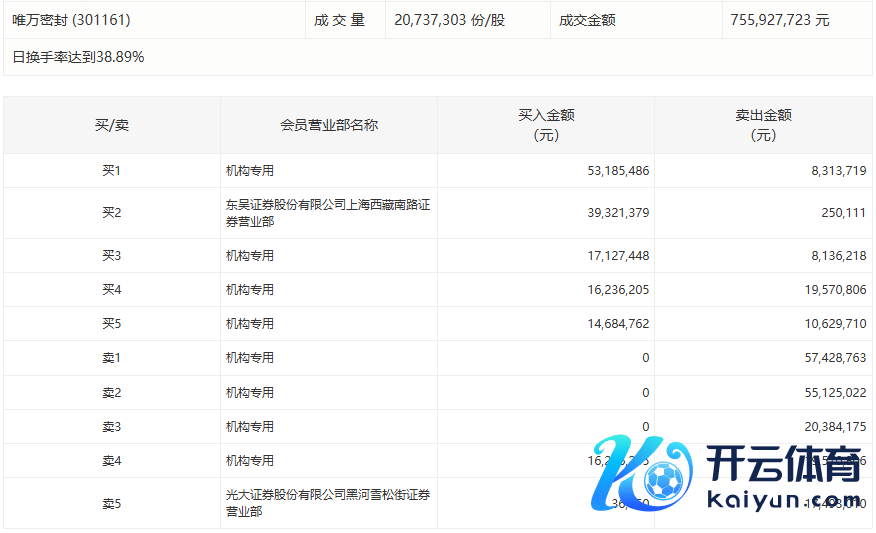Screen dimensions: 876x533
Task: Select 机构专用 in the 买3 row
Action: pos(250,256)
